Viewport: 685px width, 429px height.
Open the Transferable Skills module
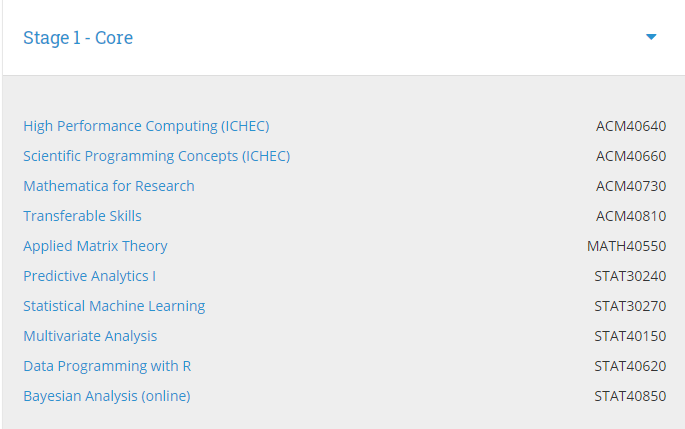point(82,216)
